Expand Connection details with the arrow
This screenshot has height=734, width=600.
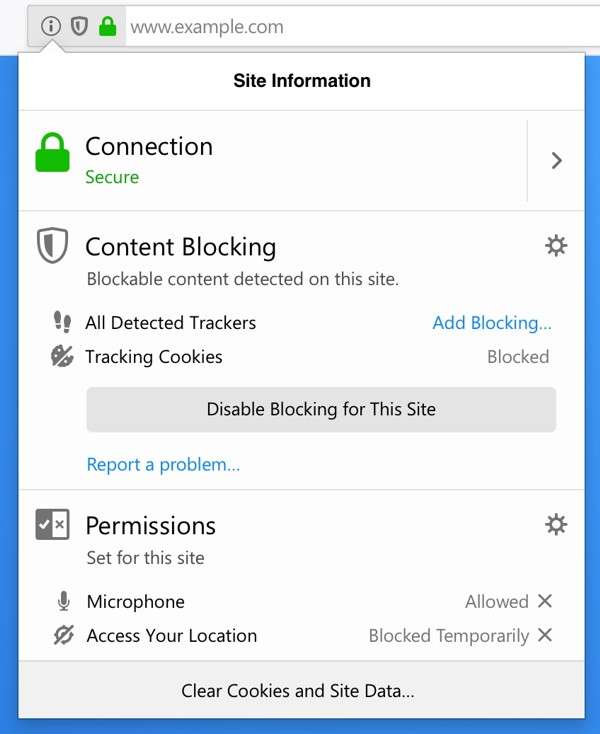point(557,161)
